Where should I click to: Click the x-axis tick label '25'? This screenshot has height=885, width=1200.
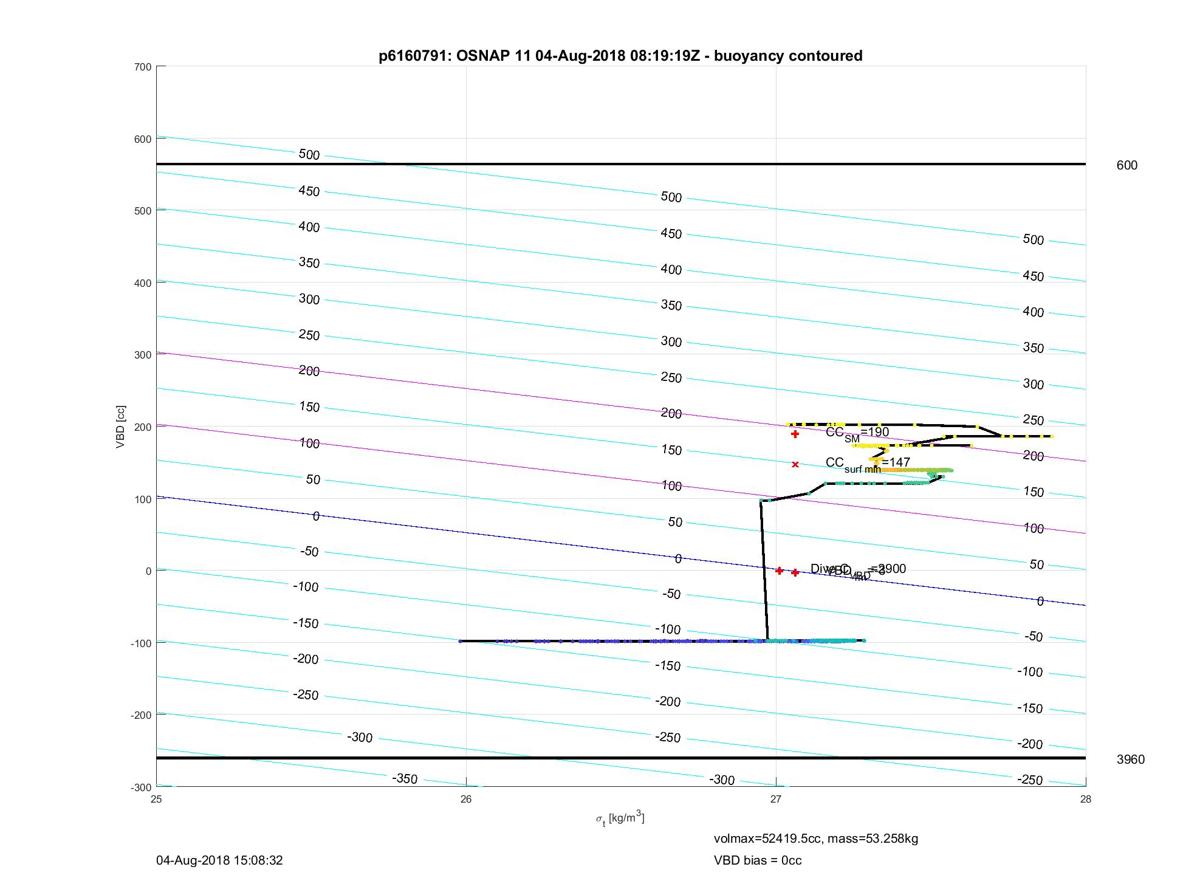156,798
